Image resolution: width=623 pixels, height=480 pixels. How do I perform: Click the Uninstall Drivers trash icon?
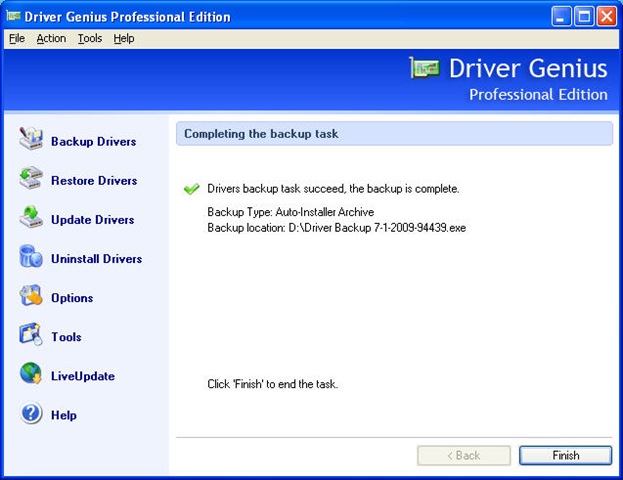31,256
